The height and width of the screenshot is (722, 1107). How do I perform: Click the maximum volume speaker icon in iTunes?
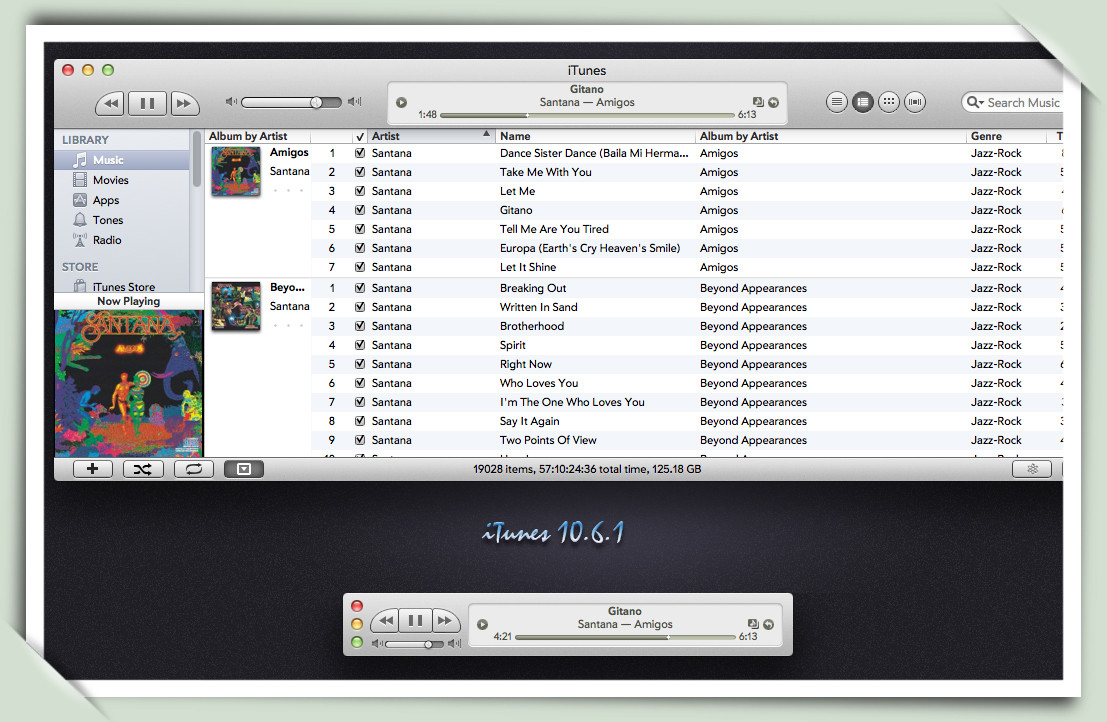click(x=354, y=102)
